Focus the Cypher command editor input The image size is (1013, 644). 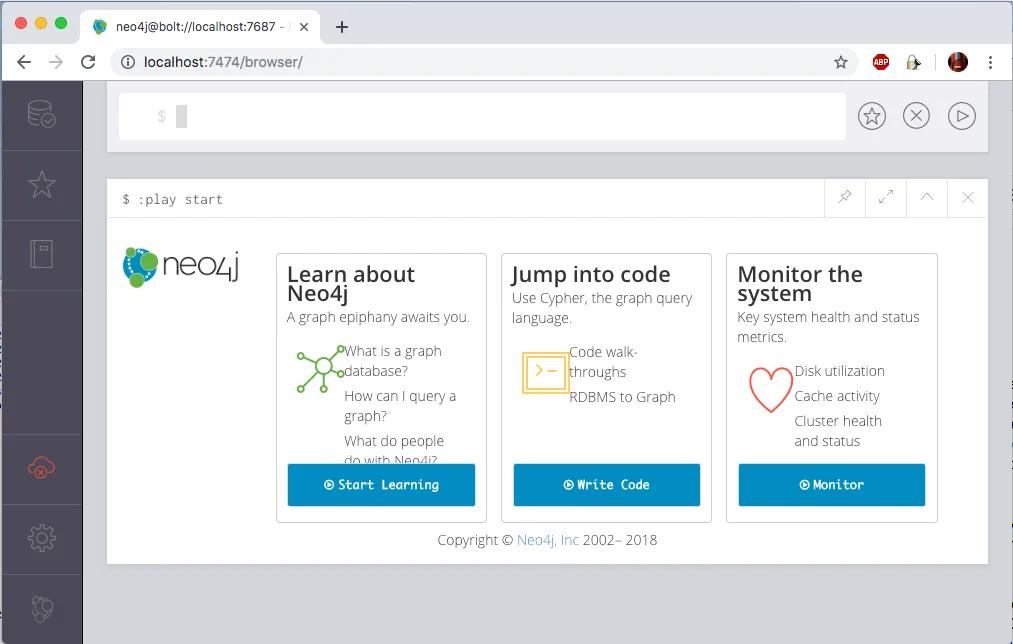point(500,117)
